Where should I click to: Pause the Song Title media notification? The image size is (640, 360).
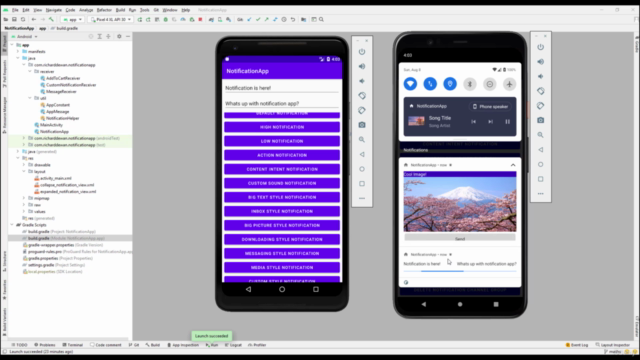(x=507, y=122)
